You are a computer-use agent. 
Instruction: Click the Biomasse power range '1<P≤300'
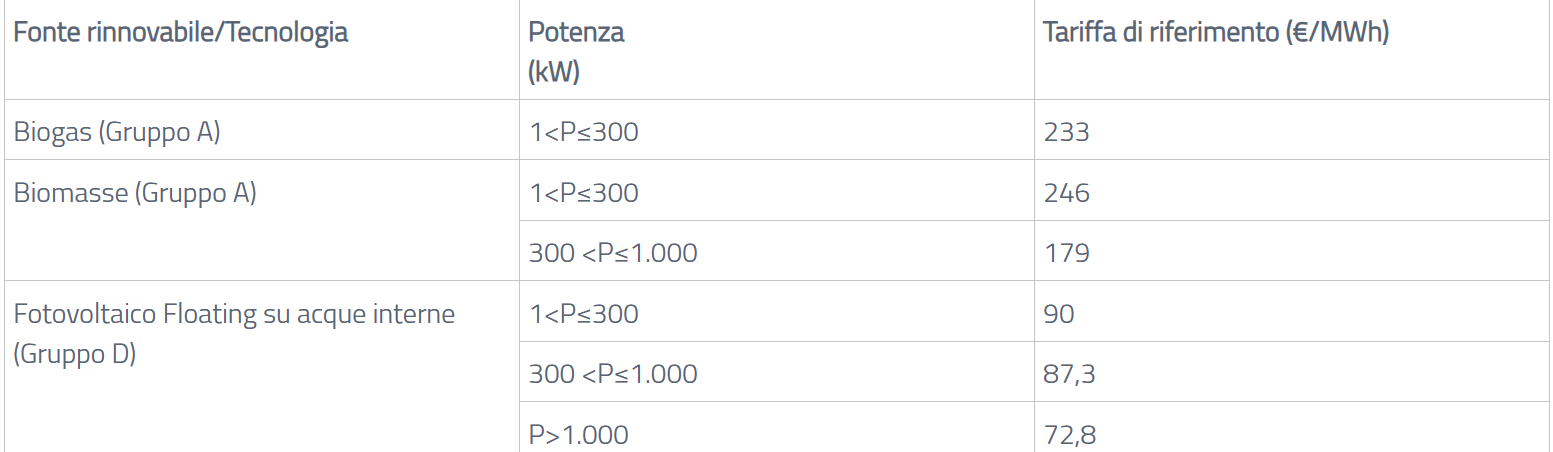tap(583, 193)
